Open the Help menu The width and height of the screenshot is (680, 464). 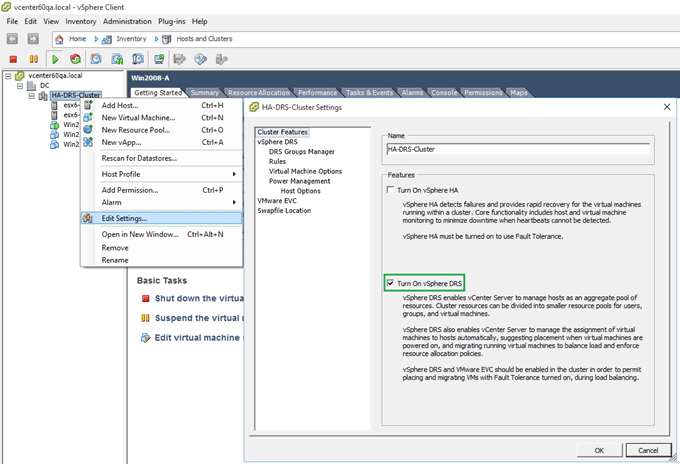pyautogui.click(x=199, y=21)
